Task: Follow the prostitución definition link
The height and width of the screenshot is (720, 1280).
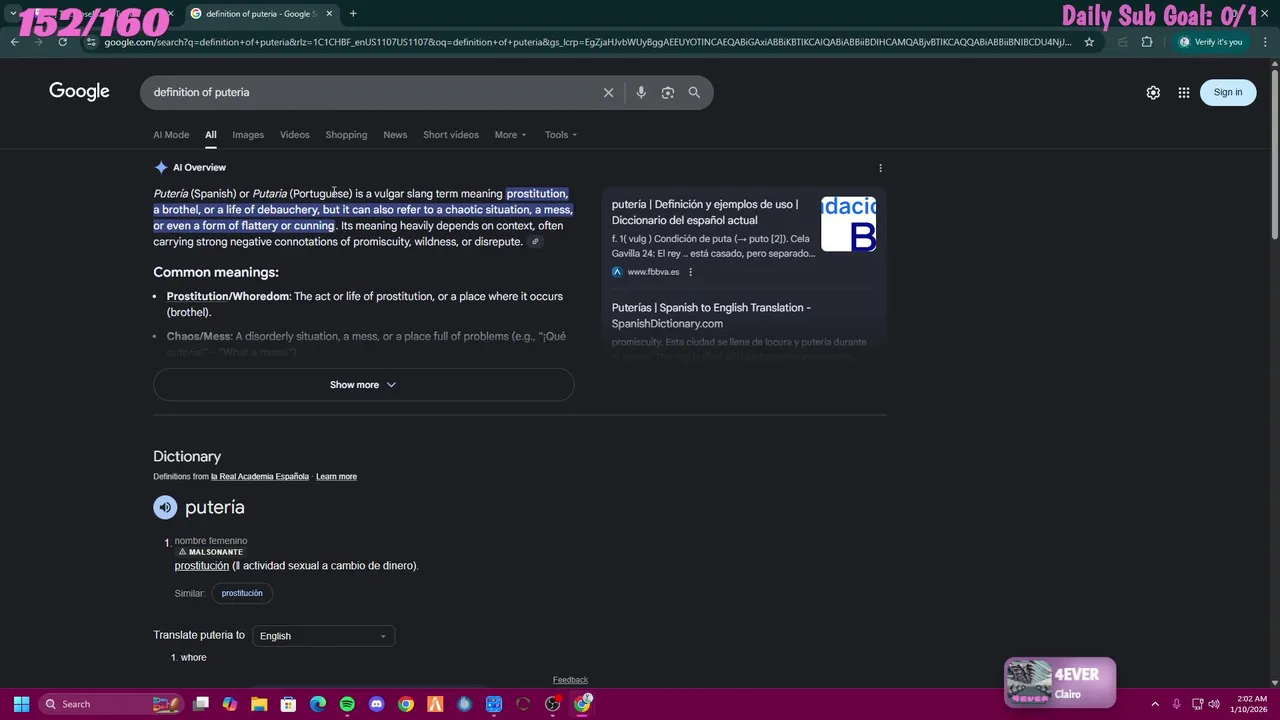Action: click(x=202, y=566)
